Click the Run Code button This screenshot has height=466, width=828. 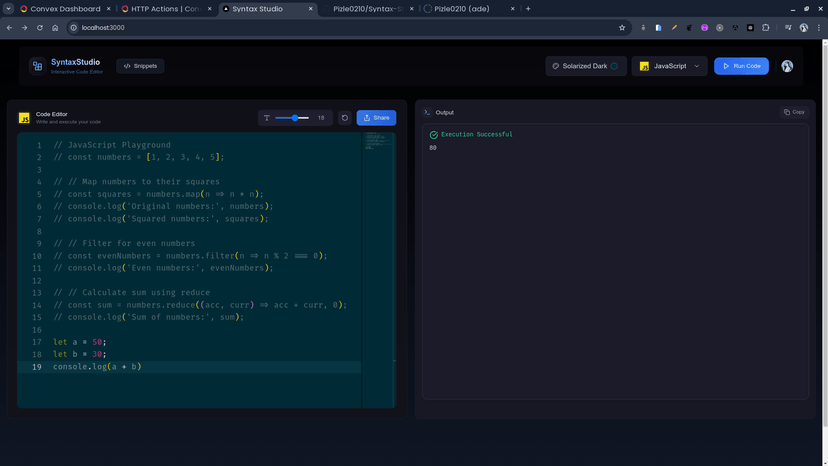click(x=741, y=66)
